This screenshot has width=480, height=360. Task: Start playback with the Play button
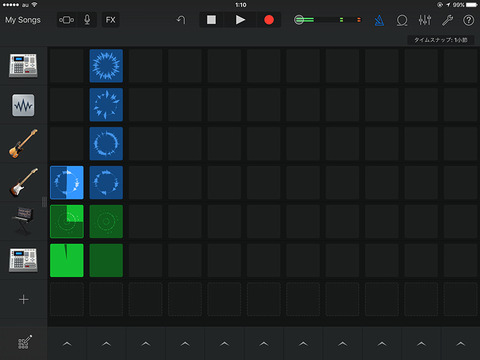tap(240, 20)
